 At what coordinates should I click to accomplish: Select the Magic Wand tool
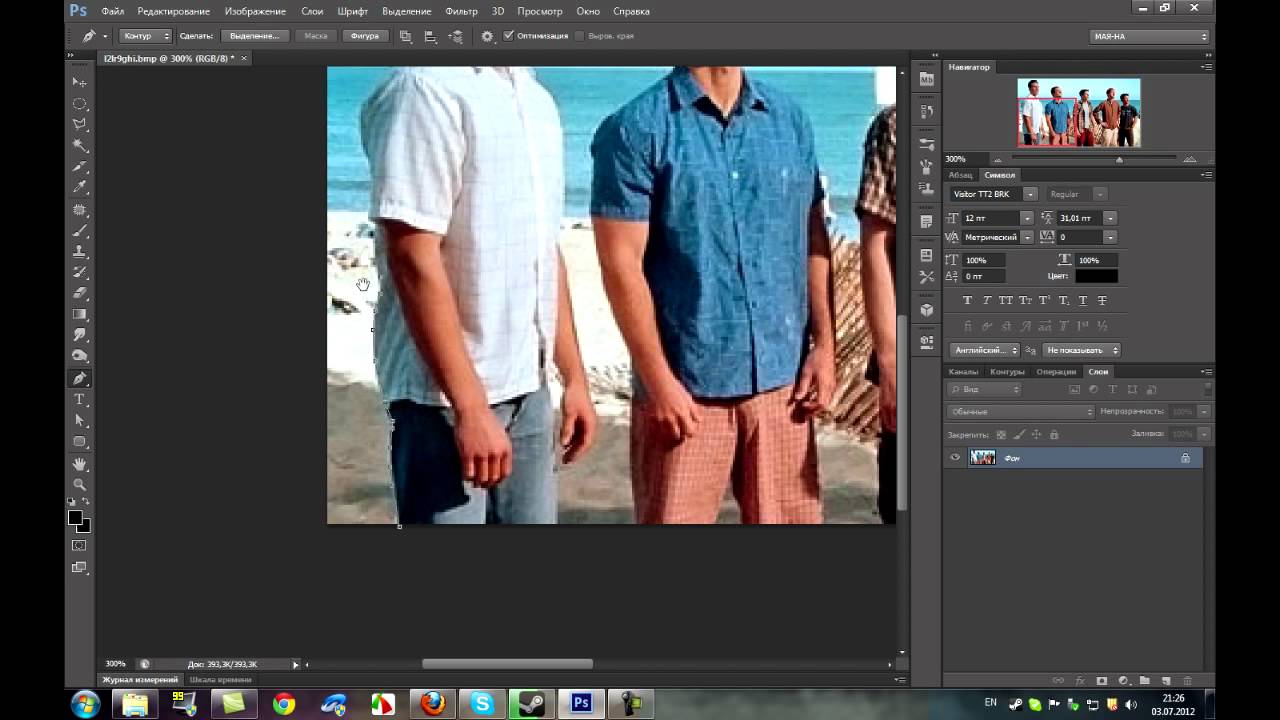tap(80, 145)
